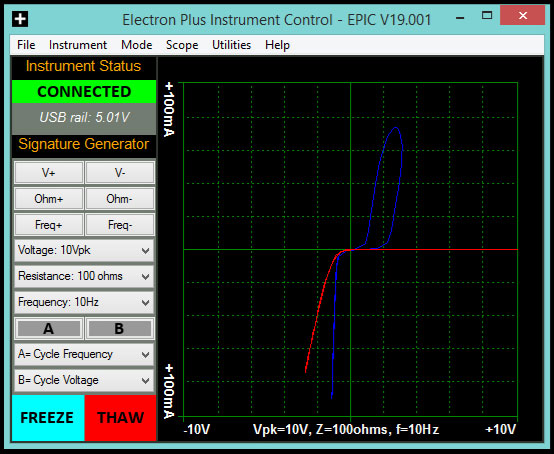Open the B= Cycle Voltage dropdown
The width and height of the screenshot is (554, 454).
(84, 381)
